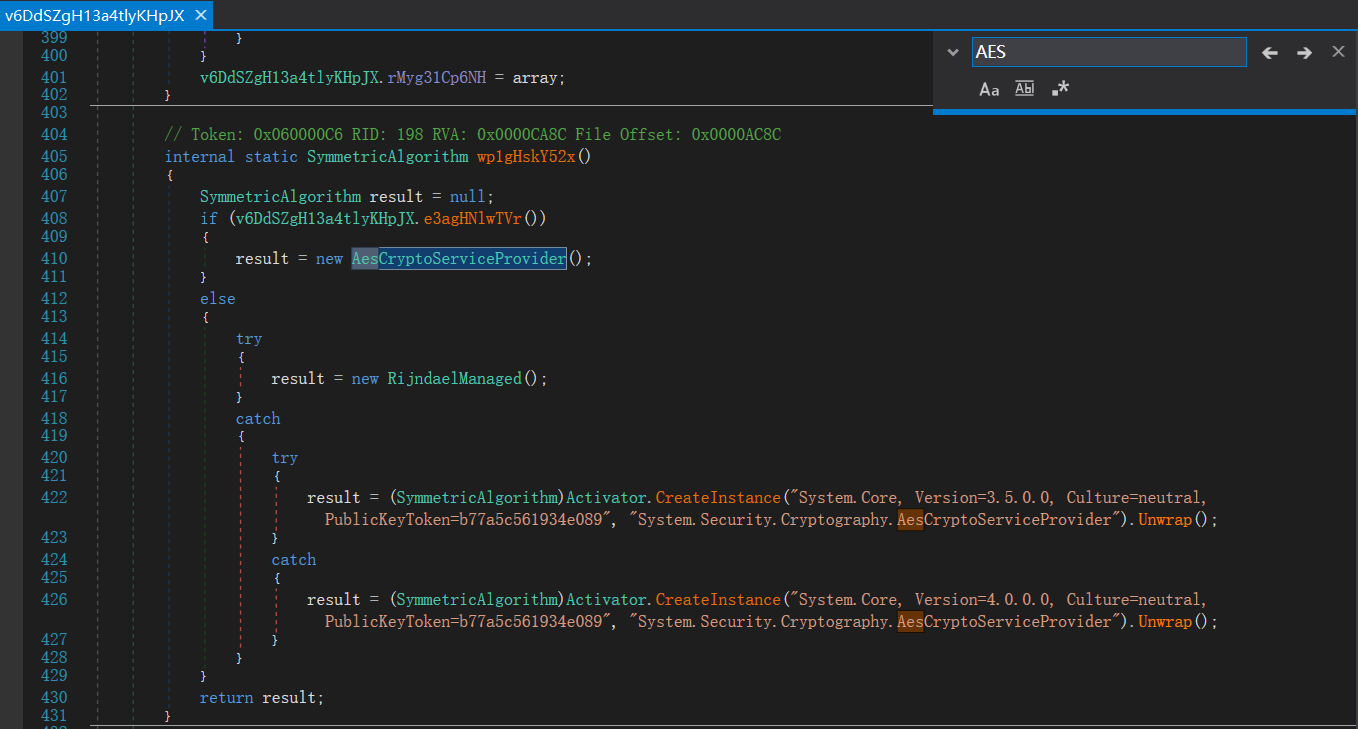Image resolution: width=1358 pixels, height=729 pixels.
Task: Click the wp1gHskY52x method name
Action: [x=527, y=157]
